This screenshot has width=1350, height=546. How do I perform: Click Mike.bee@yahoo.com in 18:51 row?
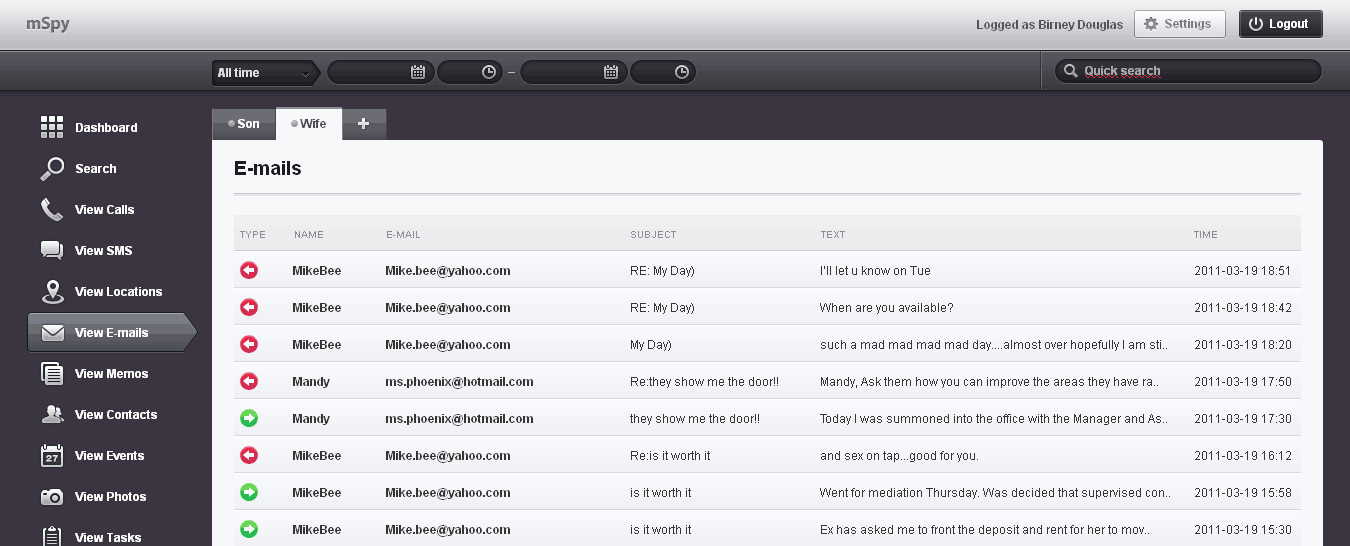(x=448, y=271)
